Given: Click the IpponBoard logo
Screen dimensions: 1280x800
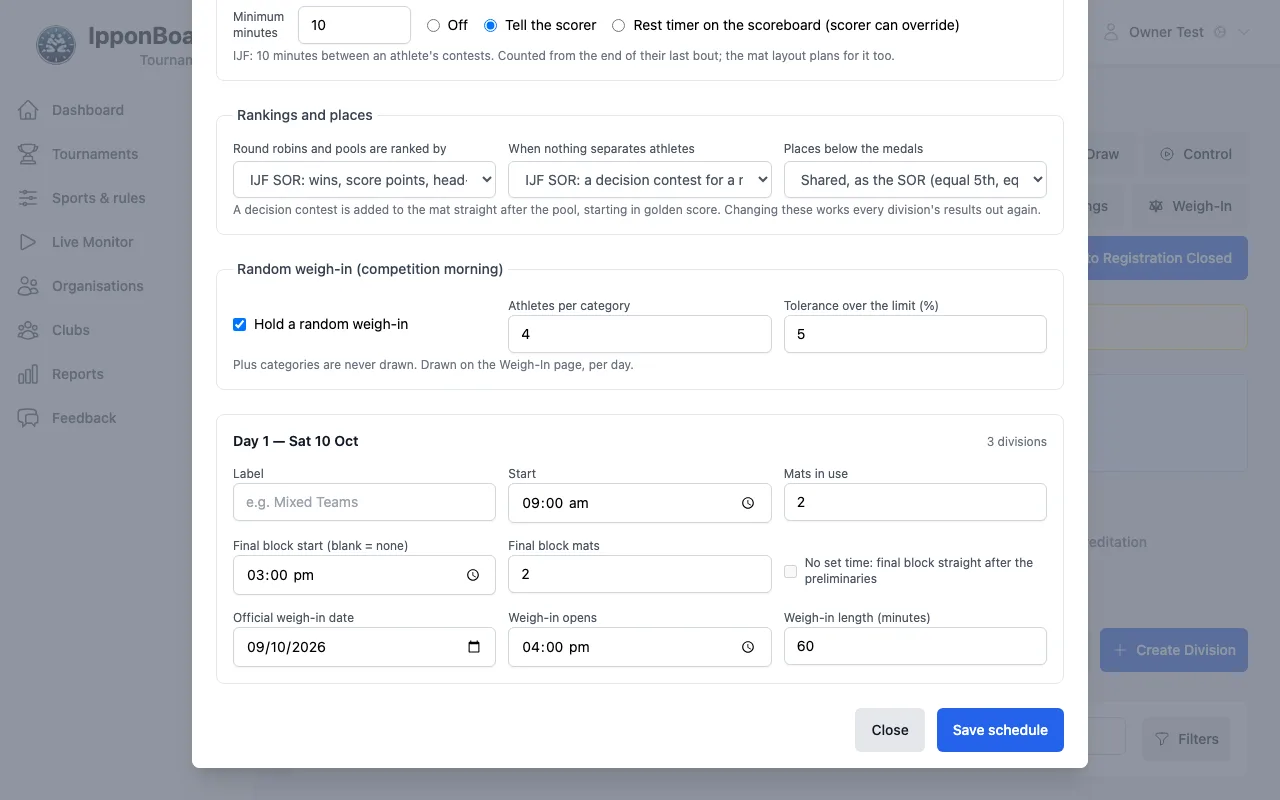Looking at the screenshot, I should [x=57, y=45].
